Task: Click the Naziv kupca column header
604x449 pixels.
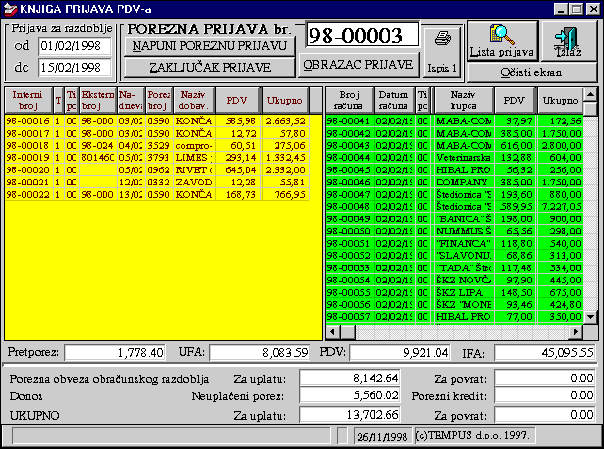Action: [463, 101]
